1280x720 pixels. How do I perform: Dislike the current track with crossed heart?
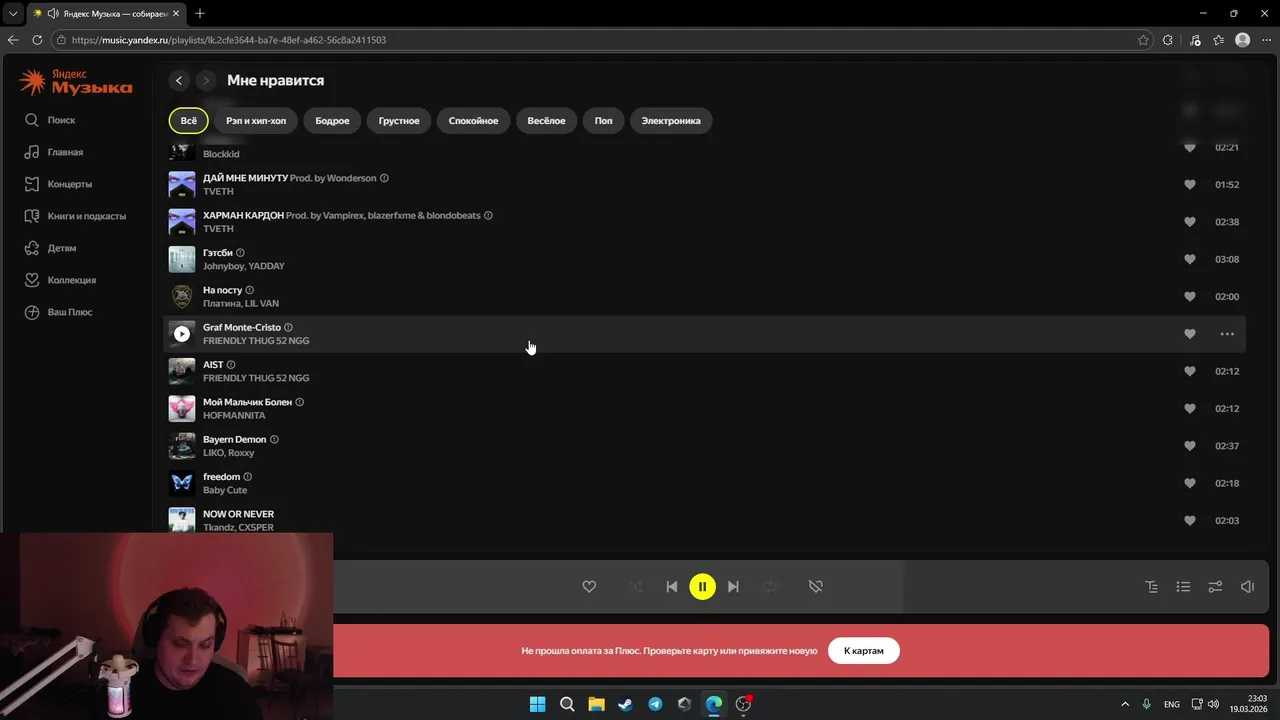816,587
